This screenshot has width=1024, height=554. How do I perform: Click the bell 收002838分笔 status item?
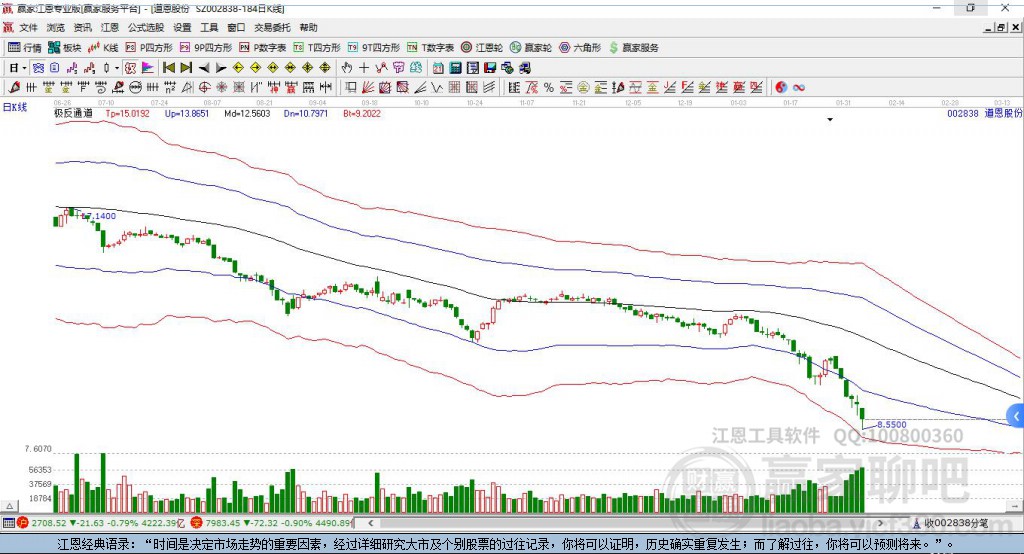pos(950,523)
